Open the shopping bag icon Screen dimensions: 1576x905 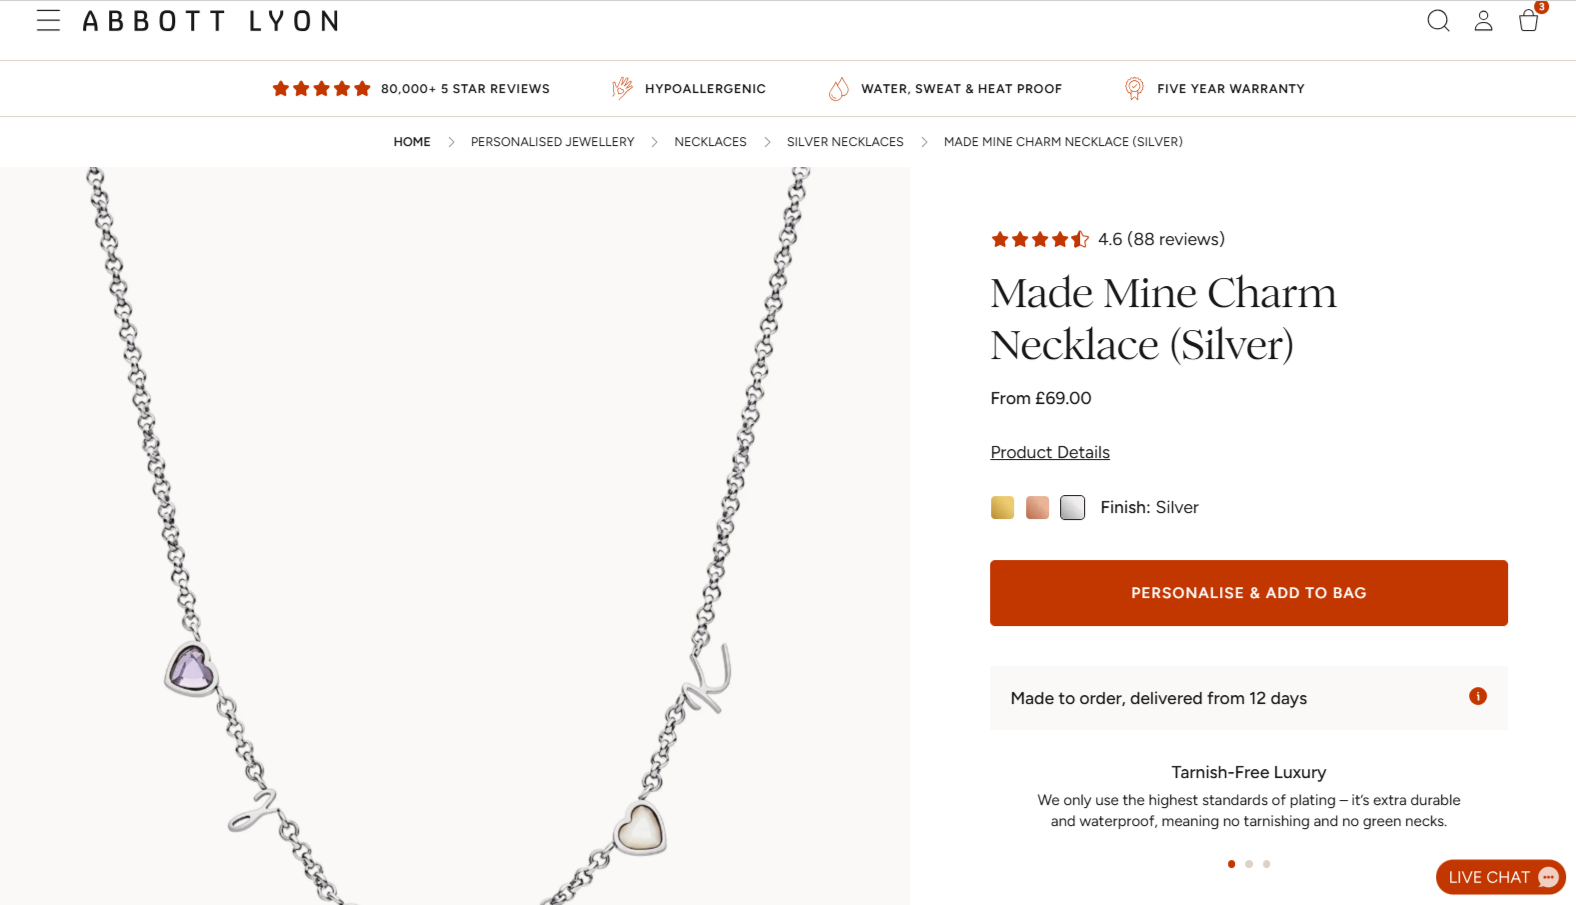click(1528, 21)
